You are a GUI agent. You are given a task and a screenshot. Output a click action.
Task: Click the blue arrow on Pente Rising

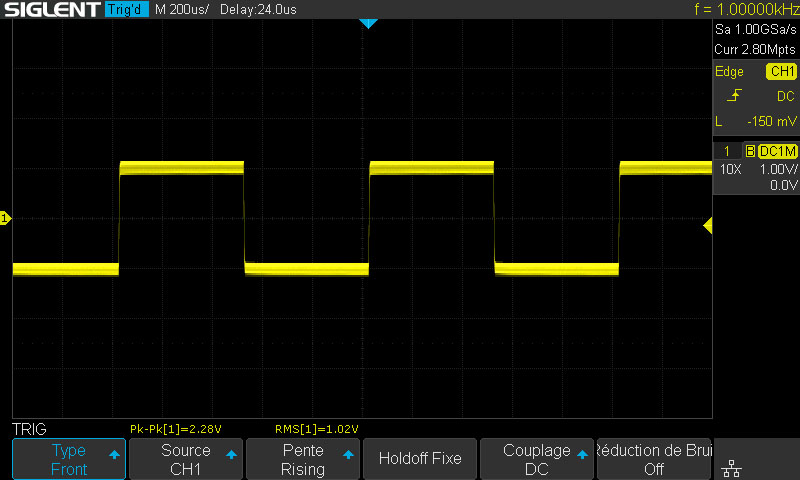[x=348, y=454]
